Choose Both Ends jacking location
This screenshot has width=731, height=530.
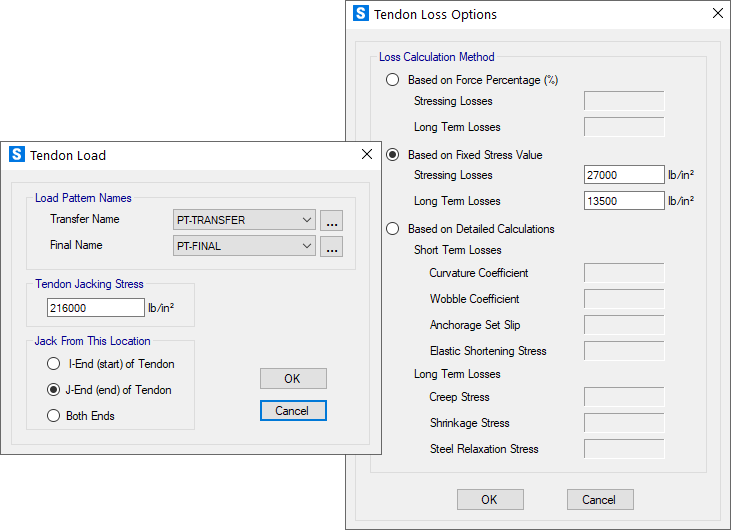(54, 416)
